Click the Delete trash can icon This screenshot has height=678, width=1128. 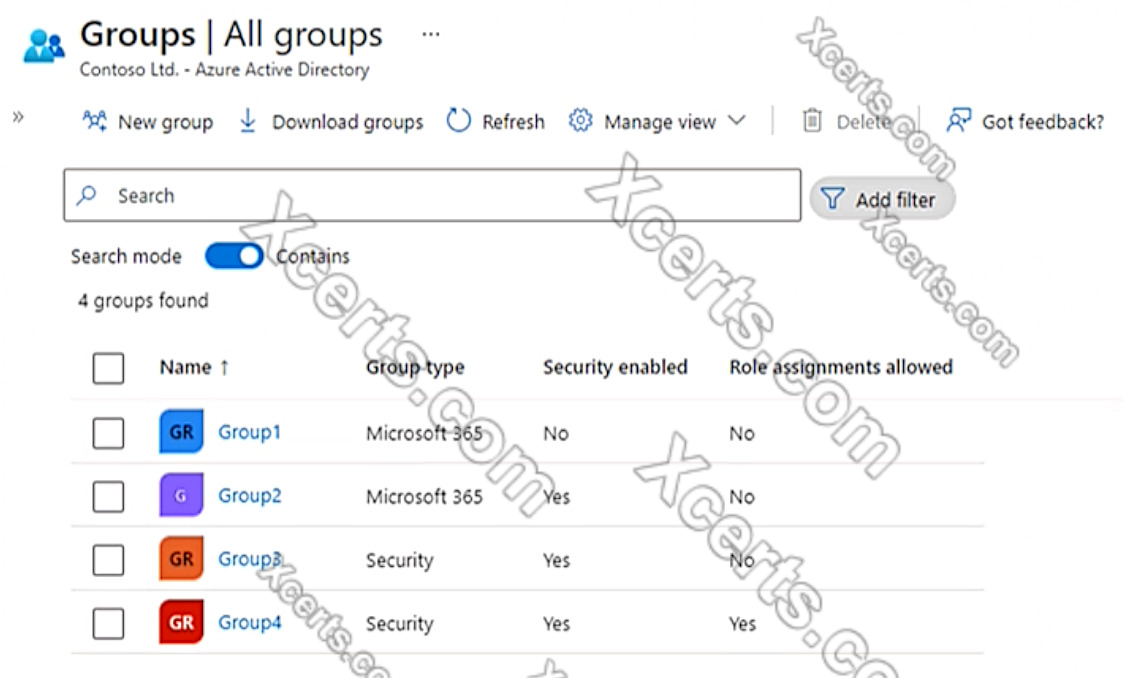pyautogui.click(x=812, y=121)
